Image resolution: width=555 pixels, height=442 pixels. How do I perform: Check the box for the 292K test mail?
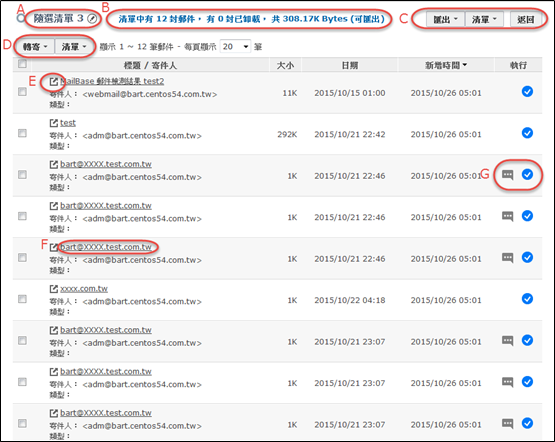pos(22,133)
